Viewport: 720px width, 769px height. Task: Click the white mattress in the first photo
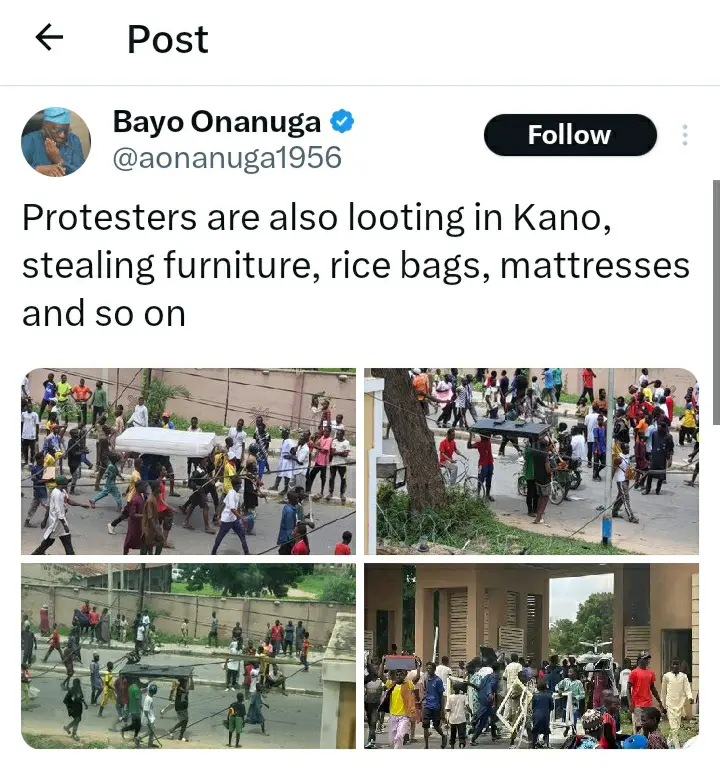coord(166,441)
